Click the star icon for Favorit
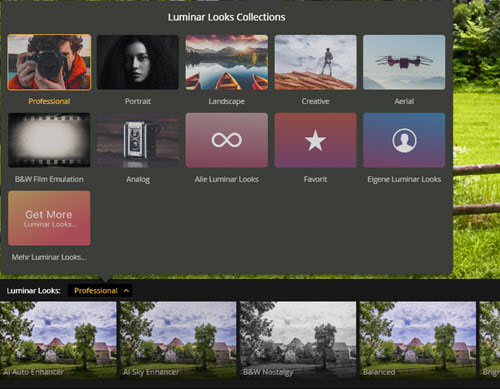The width and height of the screenshot is (500, 389). [315, 140]
